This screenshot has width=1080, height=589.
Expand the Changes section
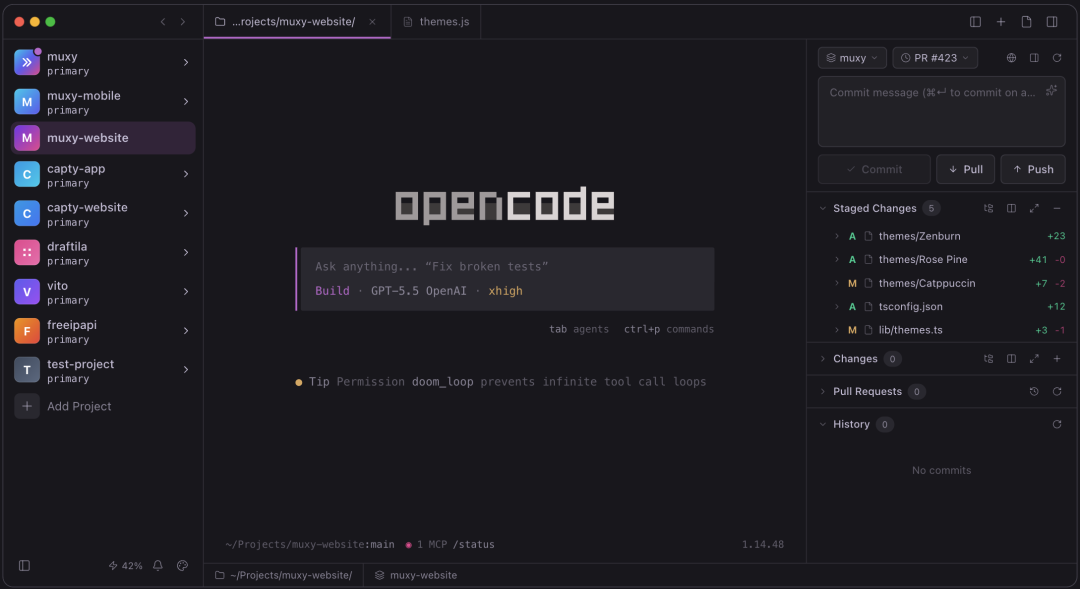822,359
